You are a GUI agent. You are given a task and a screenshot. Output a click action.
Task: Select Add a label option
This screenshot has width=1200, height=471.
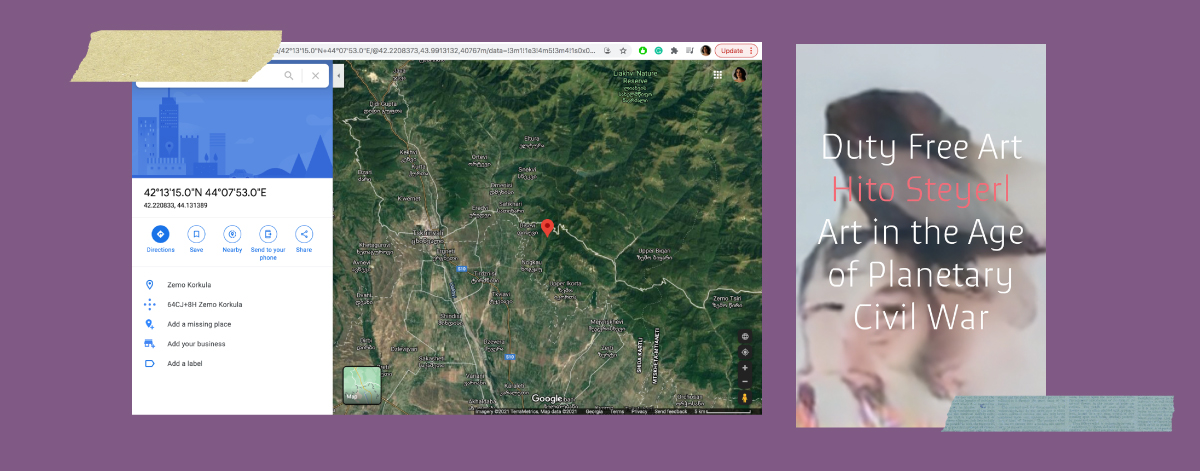coord(184,363)
